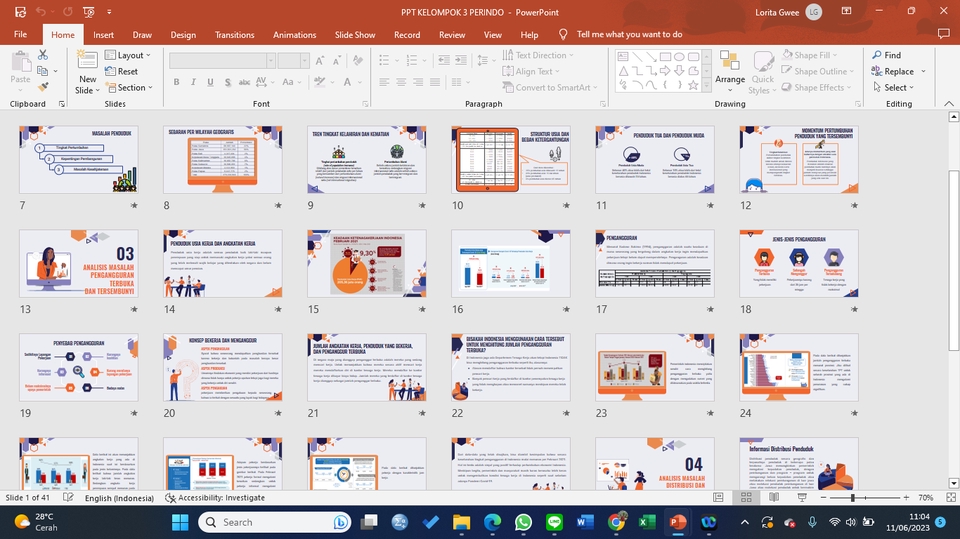
Task: Expand the Section dropdown
Action: coord(129,88)
